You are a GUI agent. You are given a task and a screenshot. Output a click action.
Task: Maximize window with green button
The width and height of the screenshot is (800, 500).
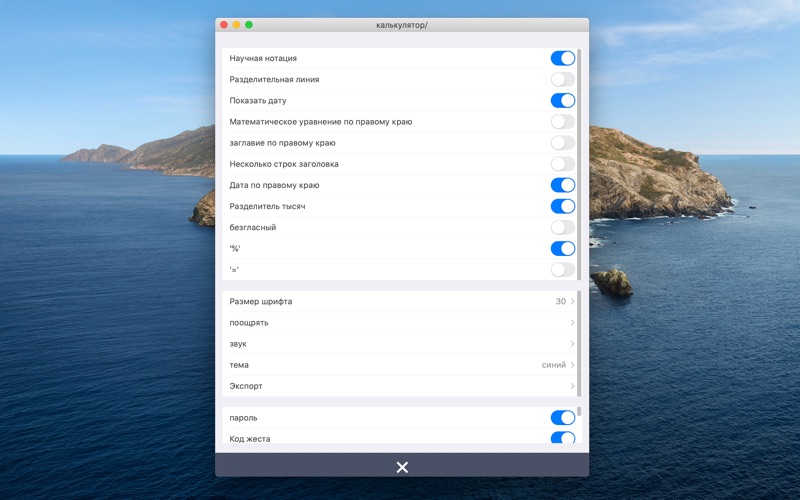(x=249, y=24)
